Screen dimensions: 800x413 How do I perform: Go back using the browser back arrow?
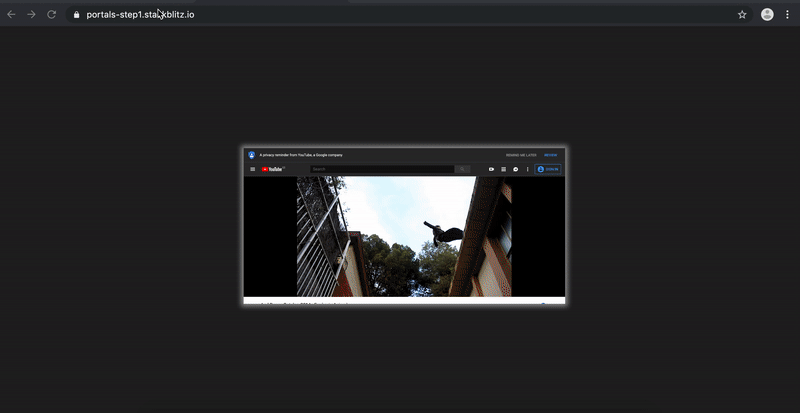tap(11, 14)
